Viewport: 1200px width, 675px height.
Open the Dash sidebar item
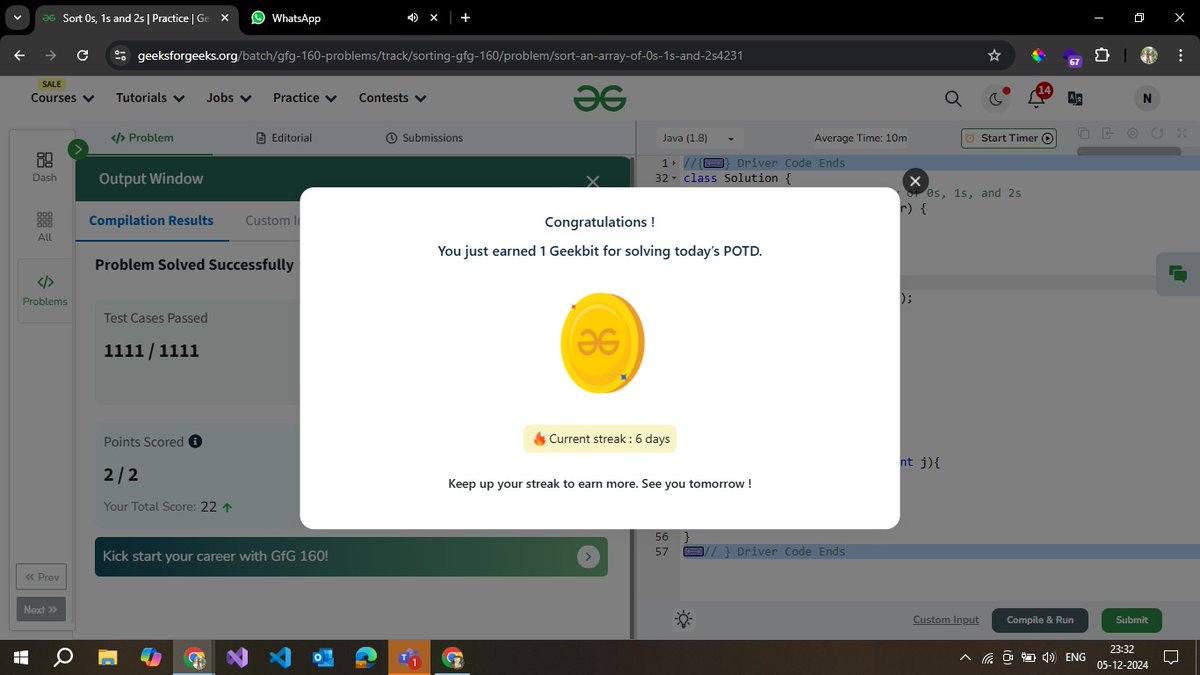coord(44,167)
